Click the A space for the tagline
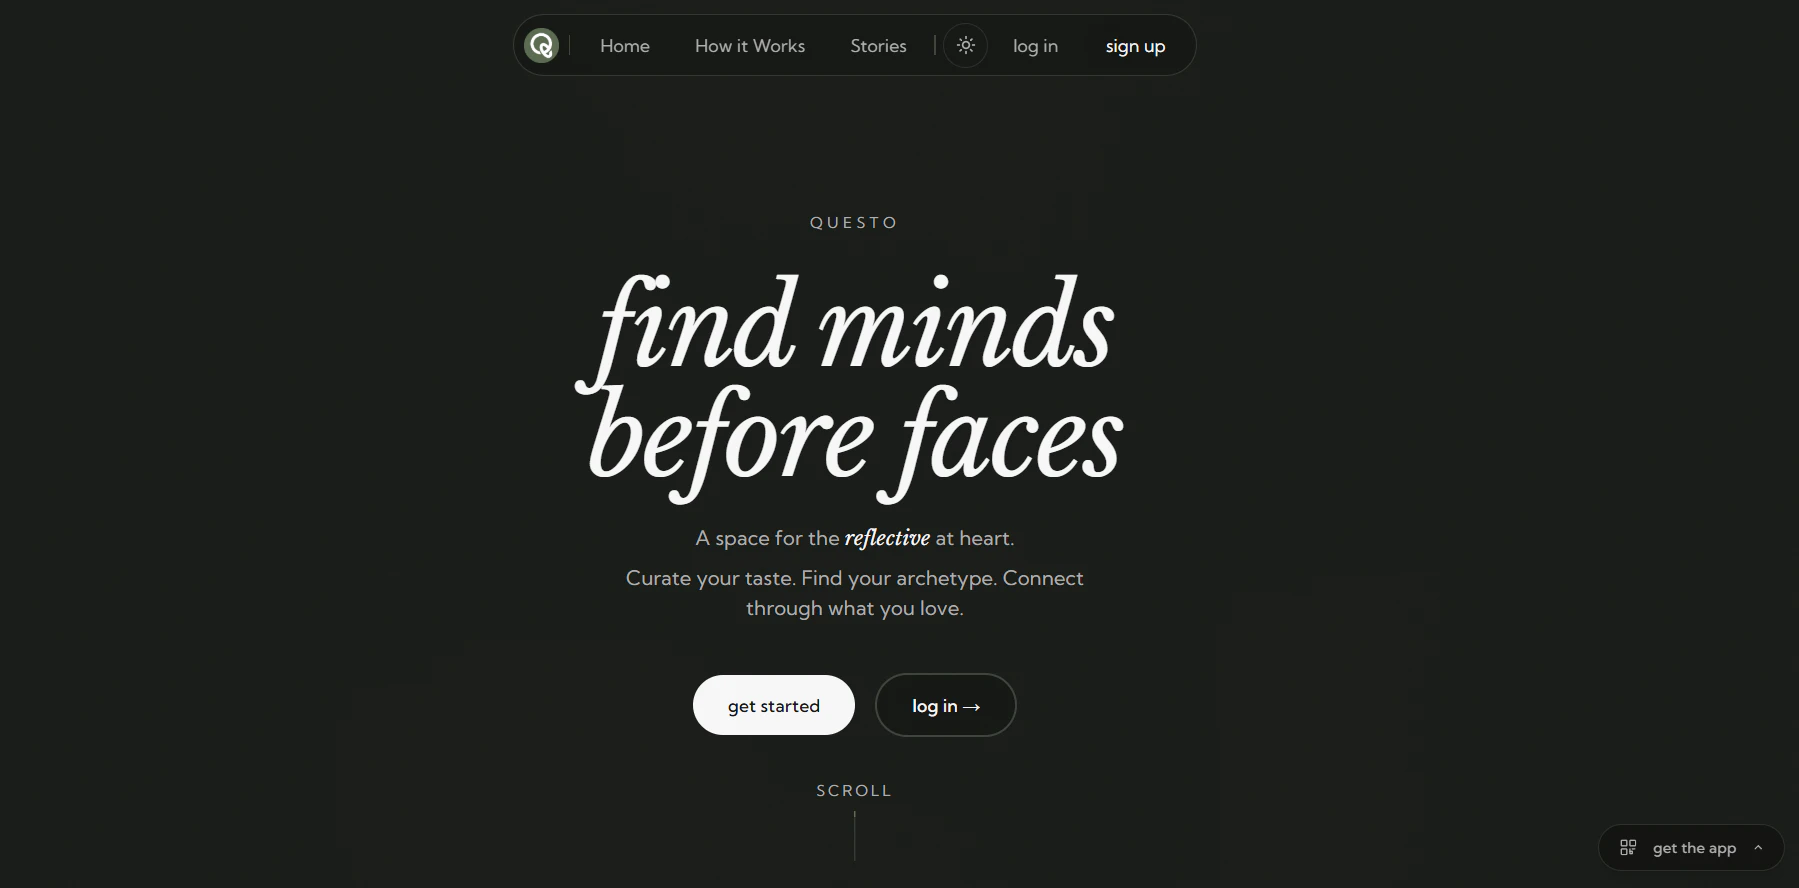This screenshot has width=1799, height=888. point(855,538)
